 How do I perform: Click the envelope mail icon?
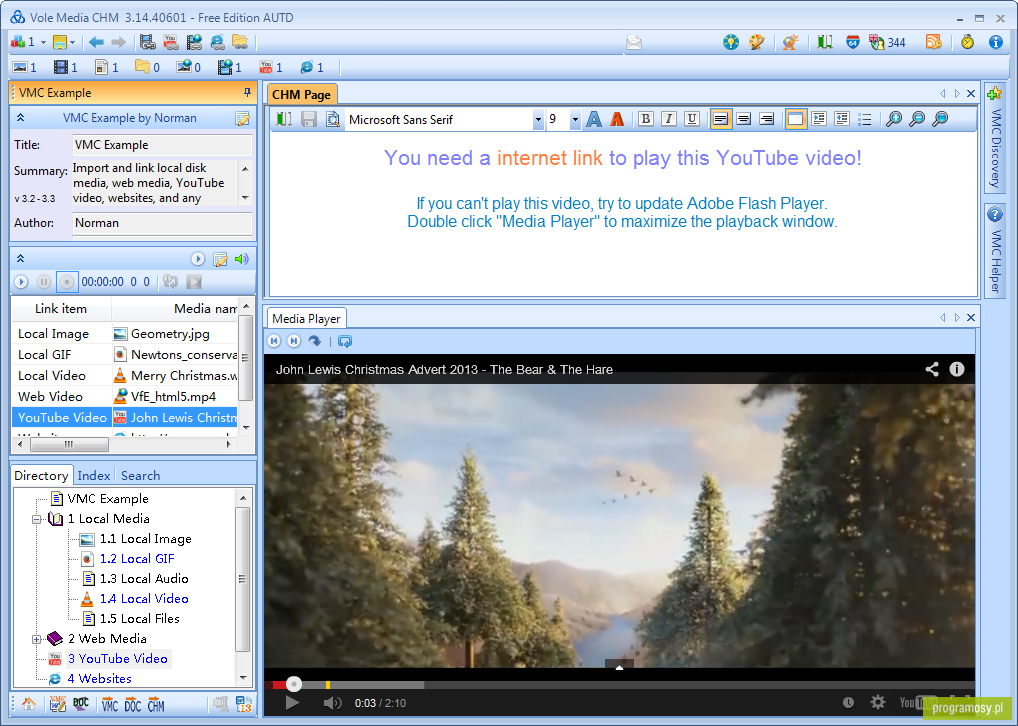634,43
